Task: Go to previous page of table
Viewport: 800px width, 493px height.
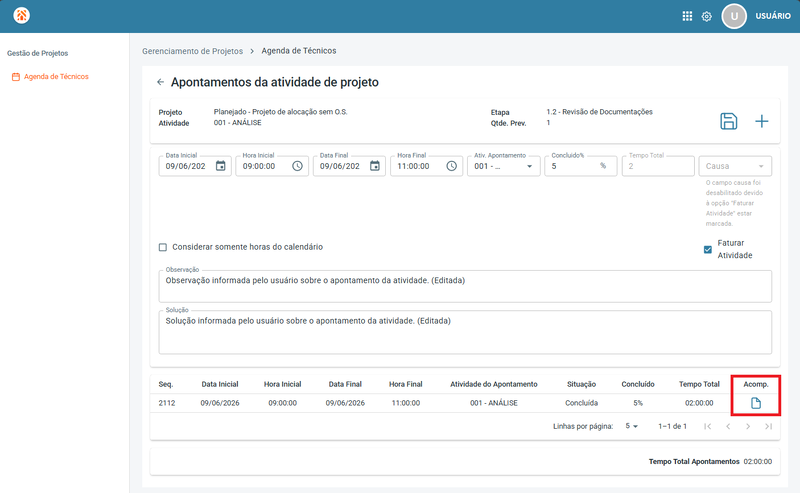Action: (x=728, y=426)
